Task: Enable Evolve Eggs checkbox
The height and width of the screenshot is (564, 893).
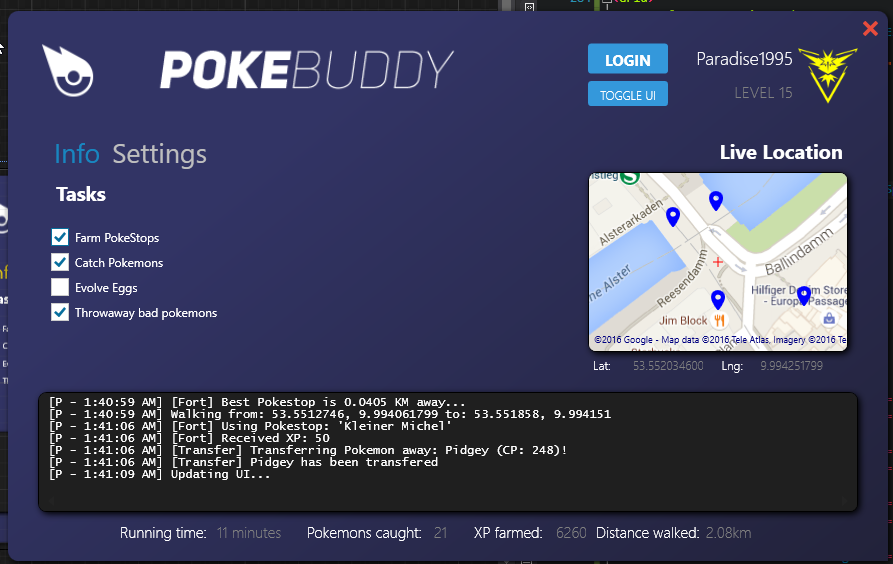Action: 60,287
